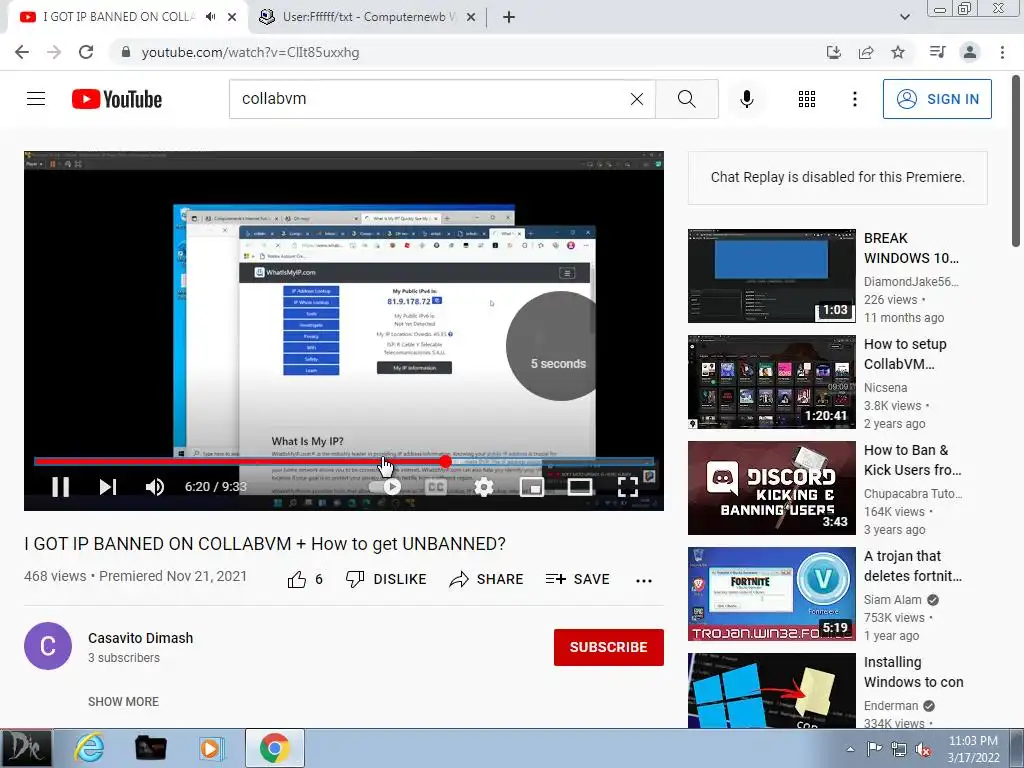Go forward one page
The image size is (1024, 768).
pos(54,52)
